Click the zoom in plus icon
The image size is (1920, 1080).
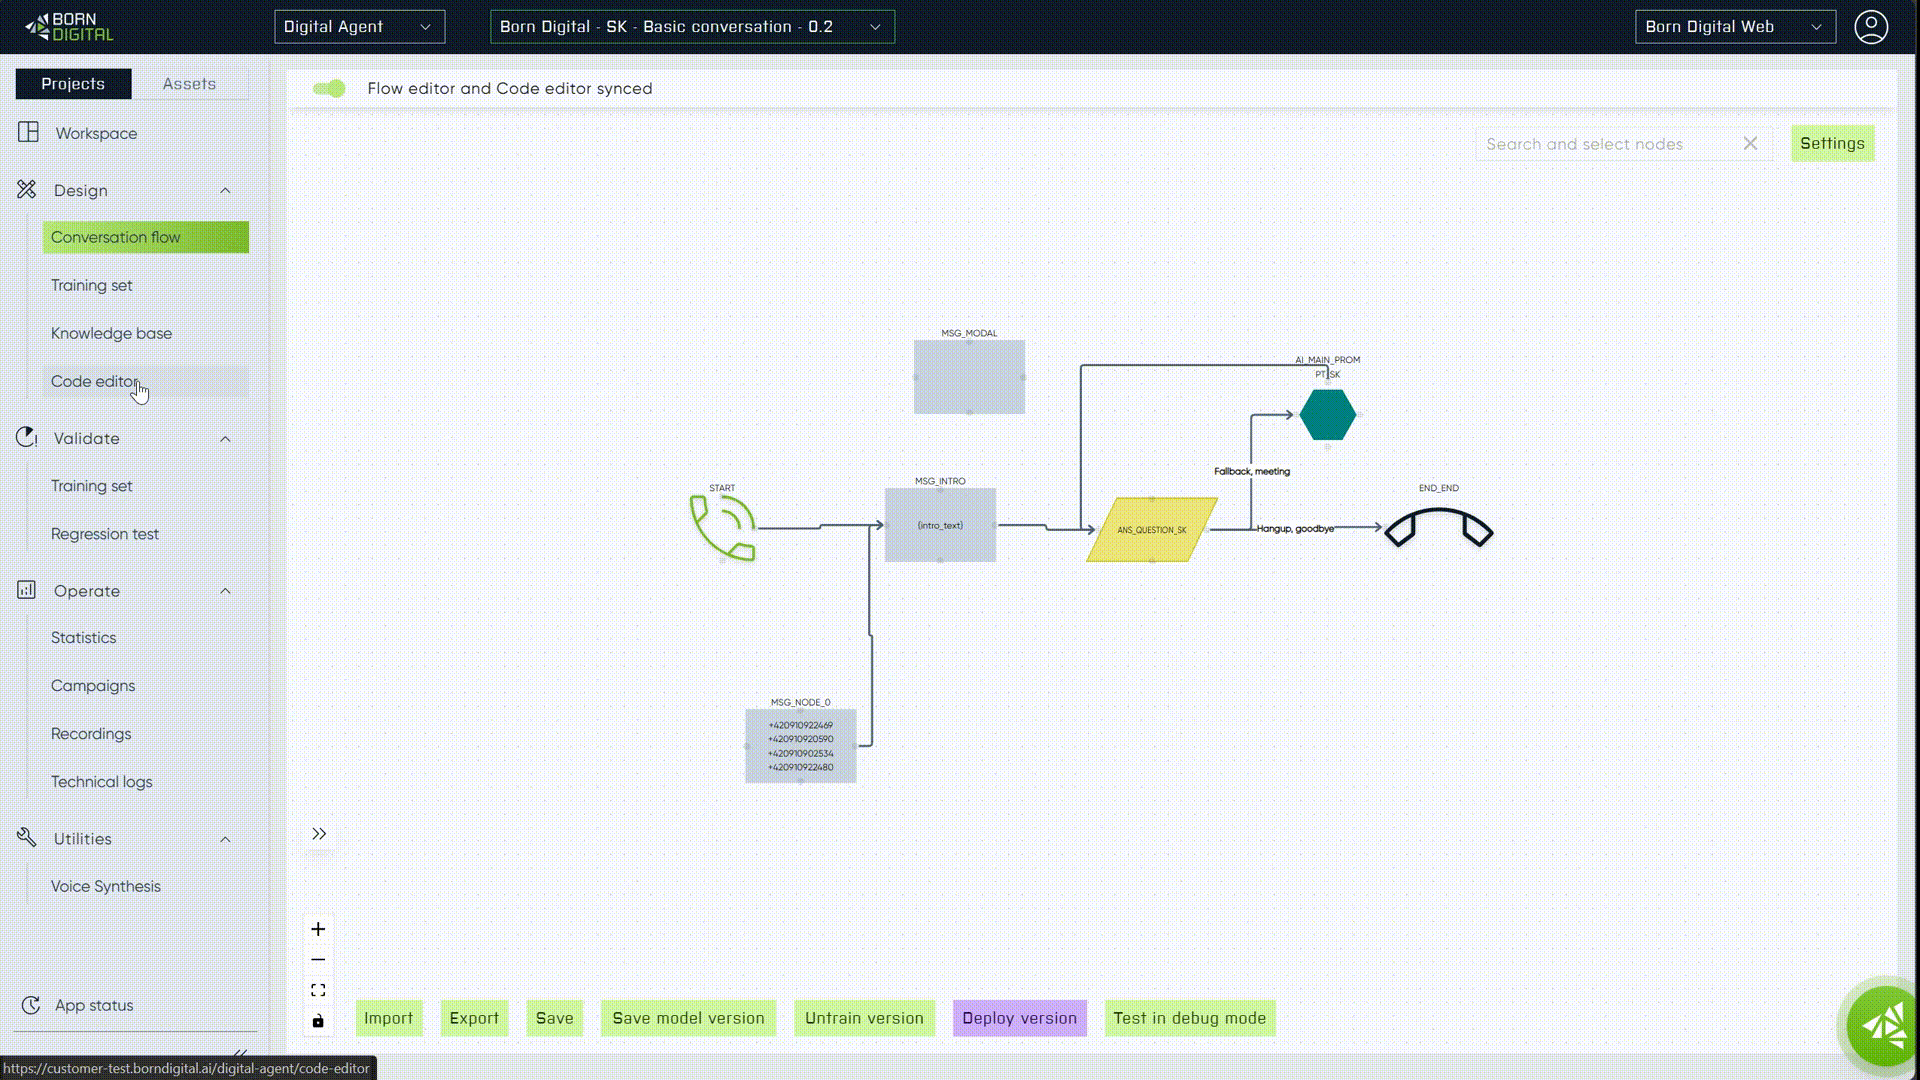pyautogui.click(x=318, y=929)
